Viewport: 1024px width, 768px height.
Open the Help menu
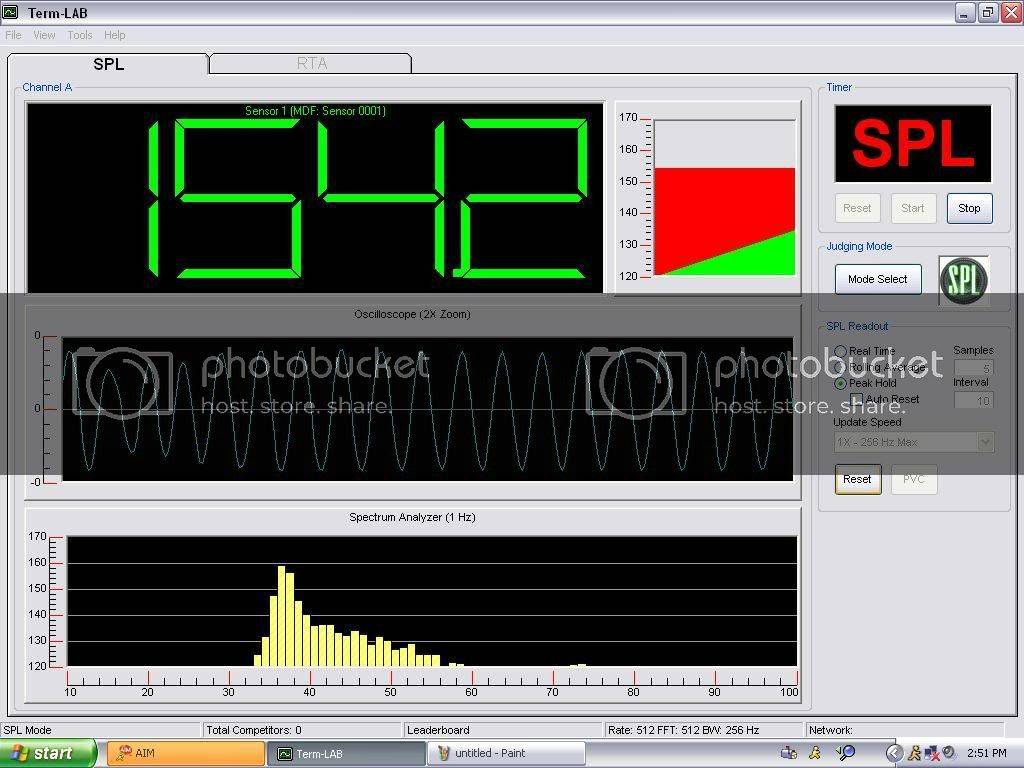click(114, 35)
